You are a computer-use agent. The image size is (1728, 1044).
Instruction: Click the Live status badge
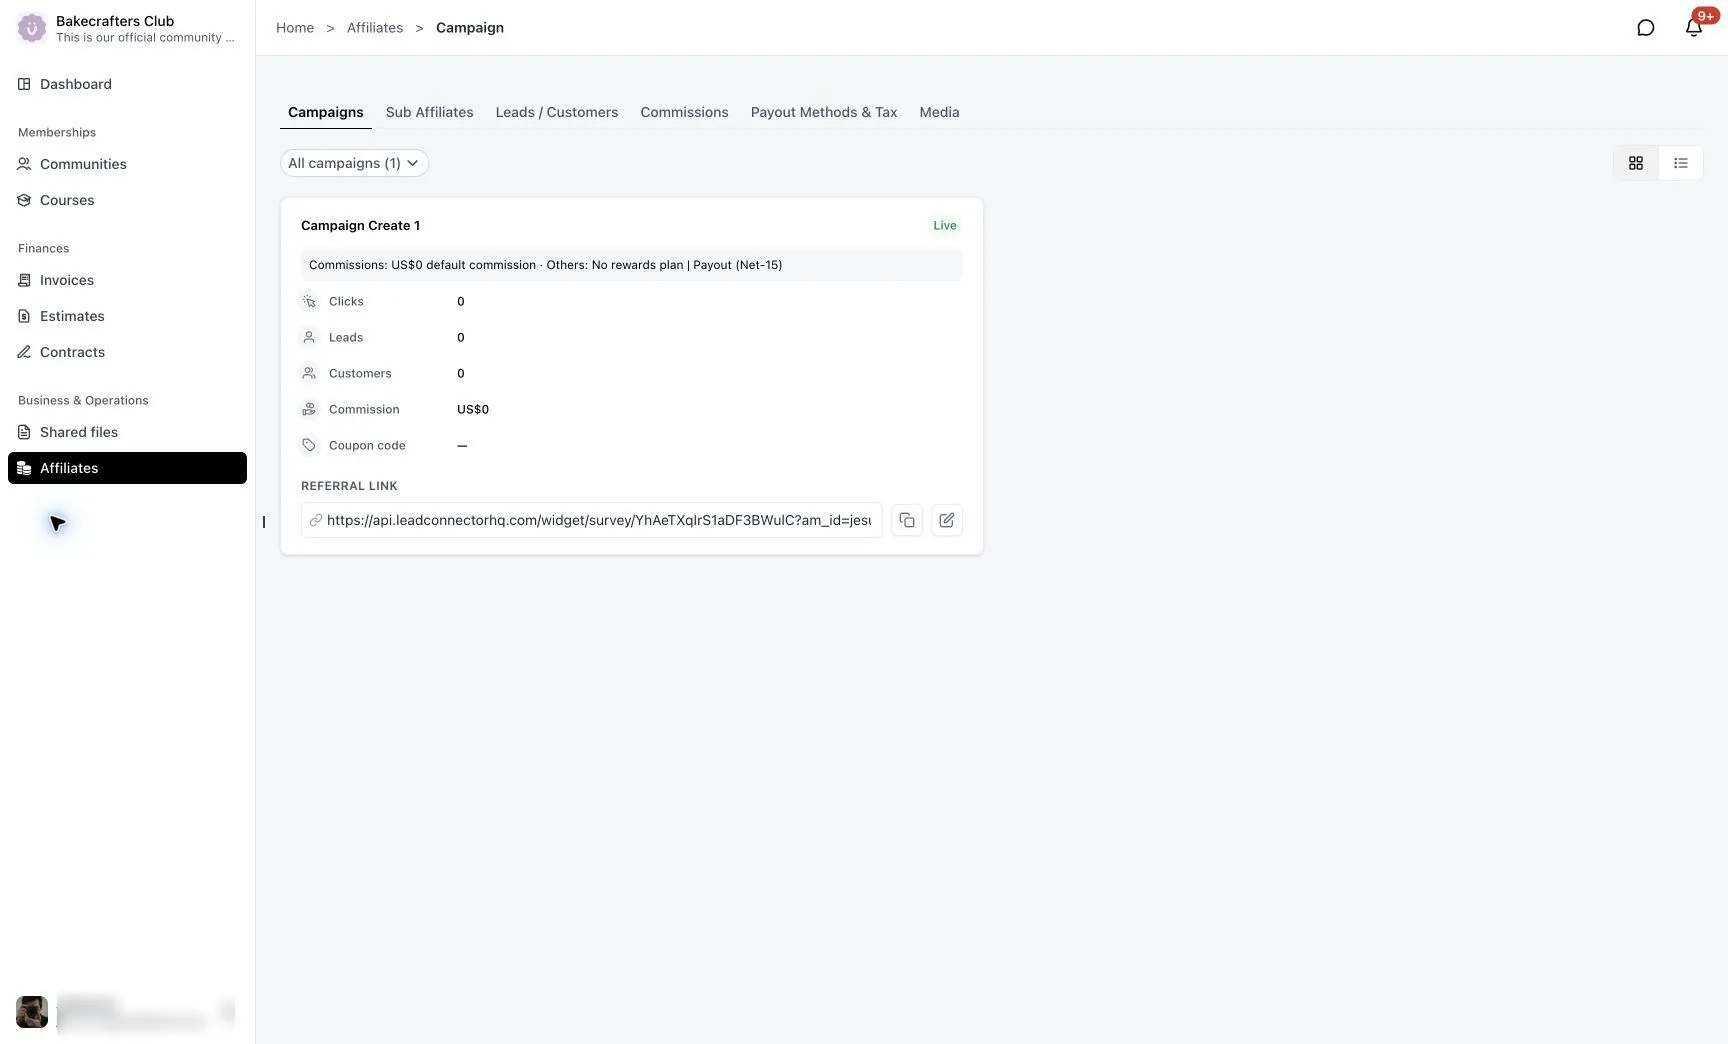coord(945,226)
